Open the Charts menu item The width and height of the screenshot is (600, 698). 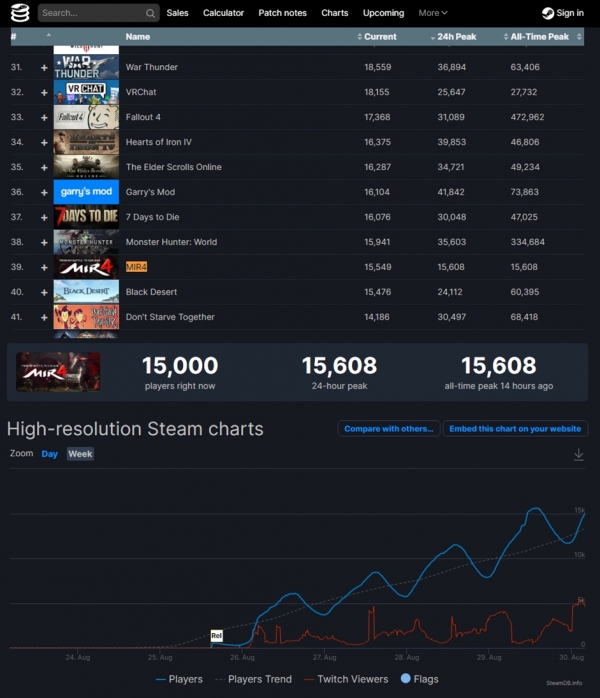click(x=335, y=13)
